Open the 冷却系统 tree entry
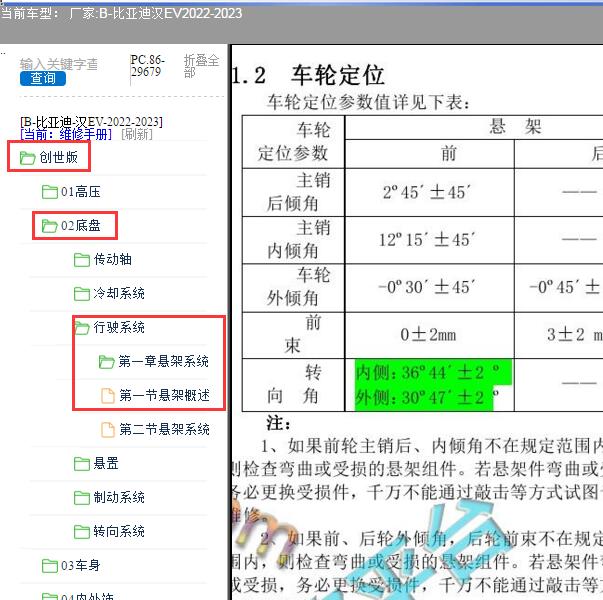This screenshot has width=603, height=600. [x=119, y=293]
